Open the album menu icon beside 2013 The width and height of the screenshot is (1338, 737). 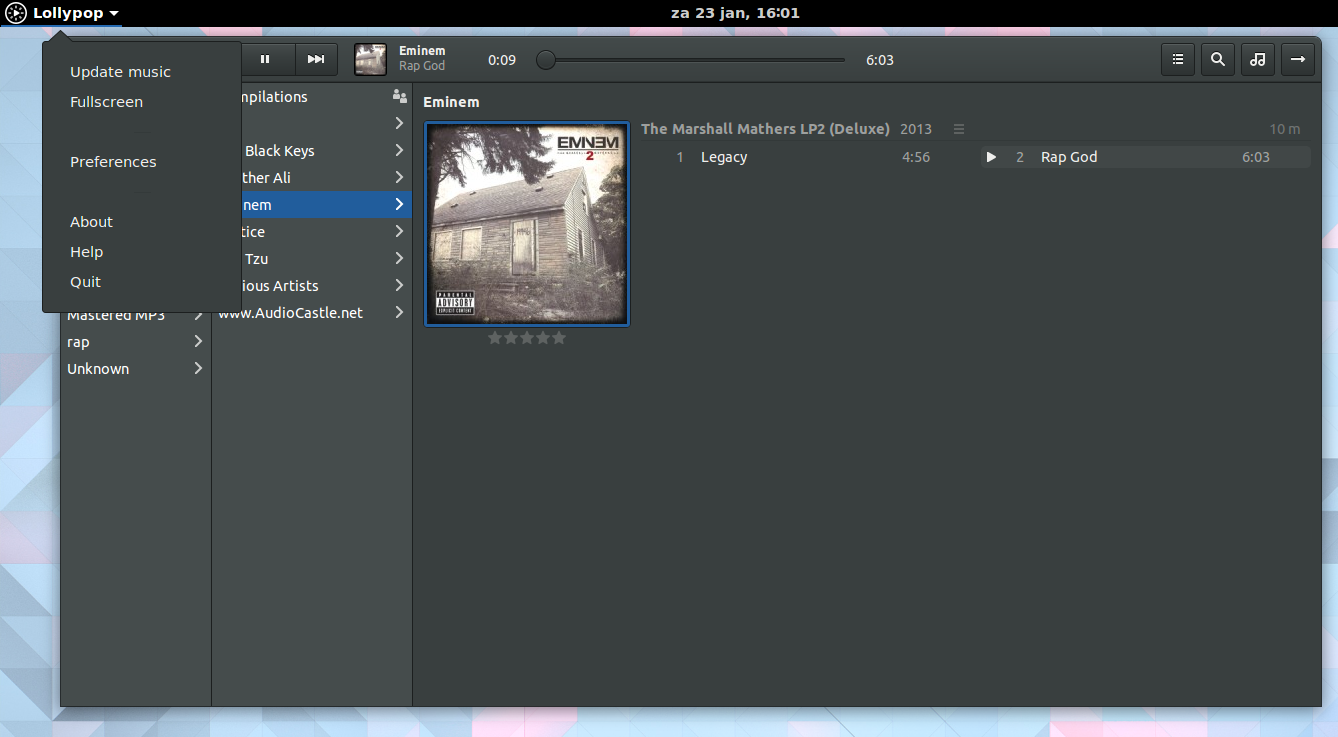[959, 129]
